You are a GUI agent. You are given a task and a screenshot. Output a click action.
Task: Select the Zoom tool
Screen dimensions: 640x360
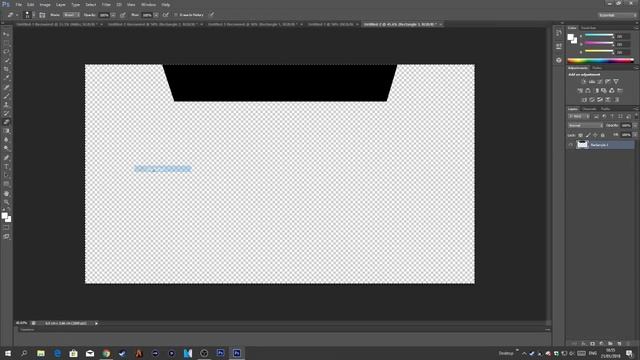6,202
